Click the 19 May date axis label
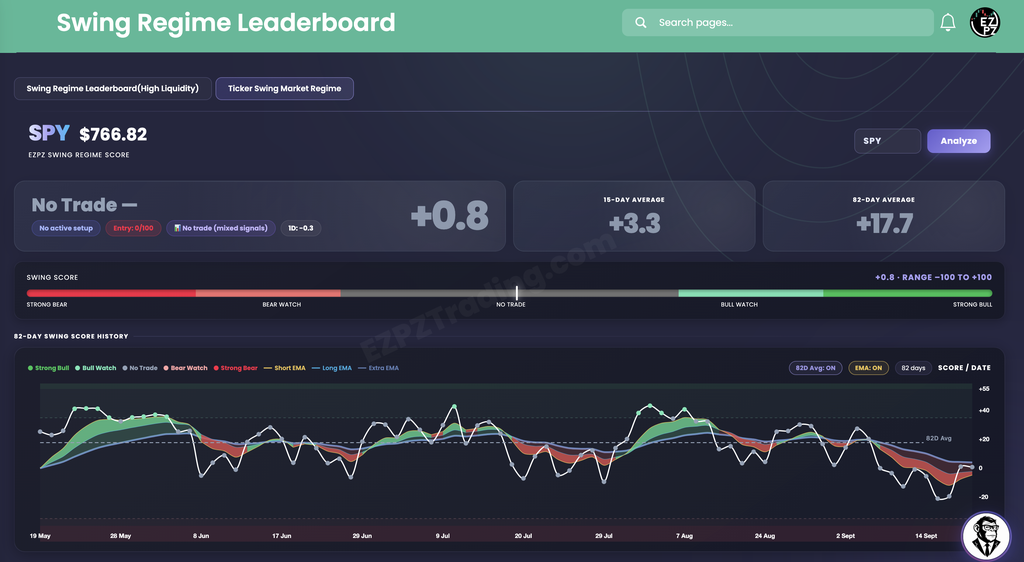 (40, 536)
